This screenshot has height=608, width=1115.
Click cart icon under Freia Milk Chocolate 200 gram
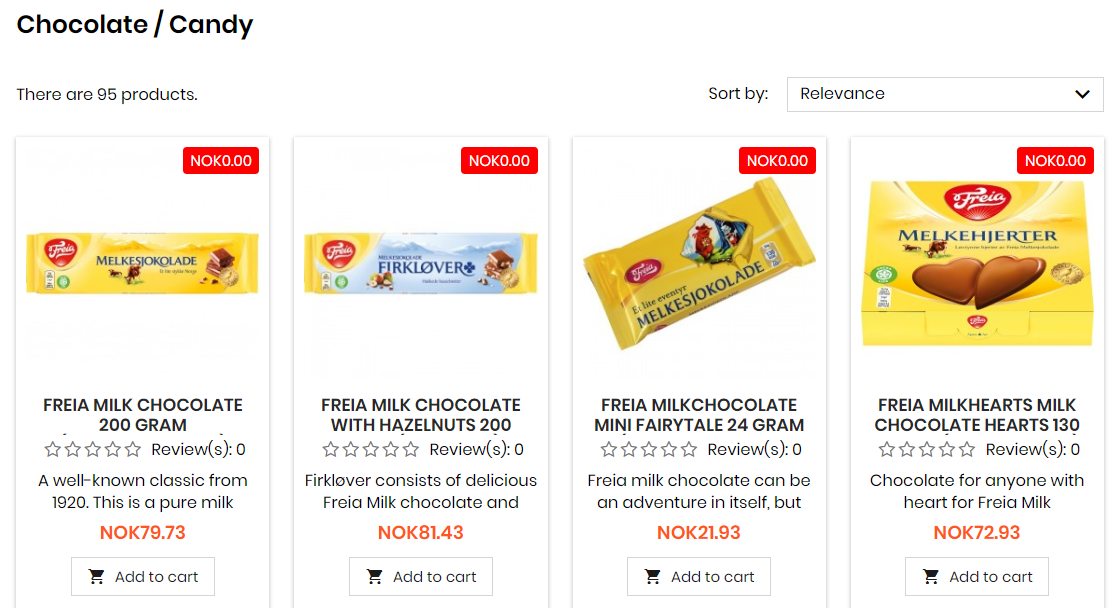pyautogui.click(x=96, y=577)
